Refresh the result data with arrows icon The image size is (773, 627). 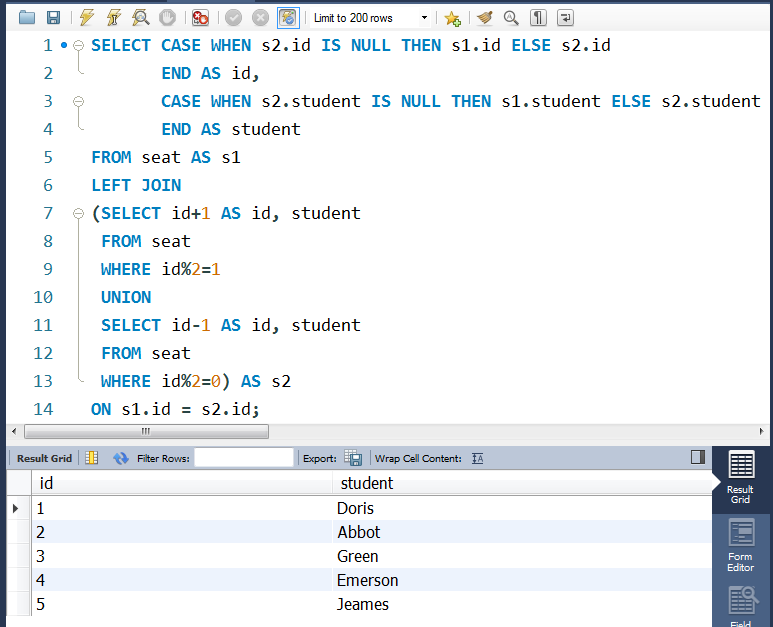pyautogui.click(x=121, y=458)
